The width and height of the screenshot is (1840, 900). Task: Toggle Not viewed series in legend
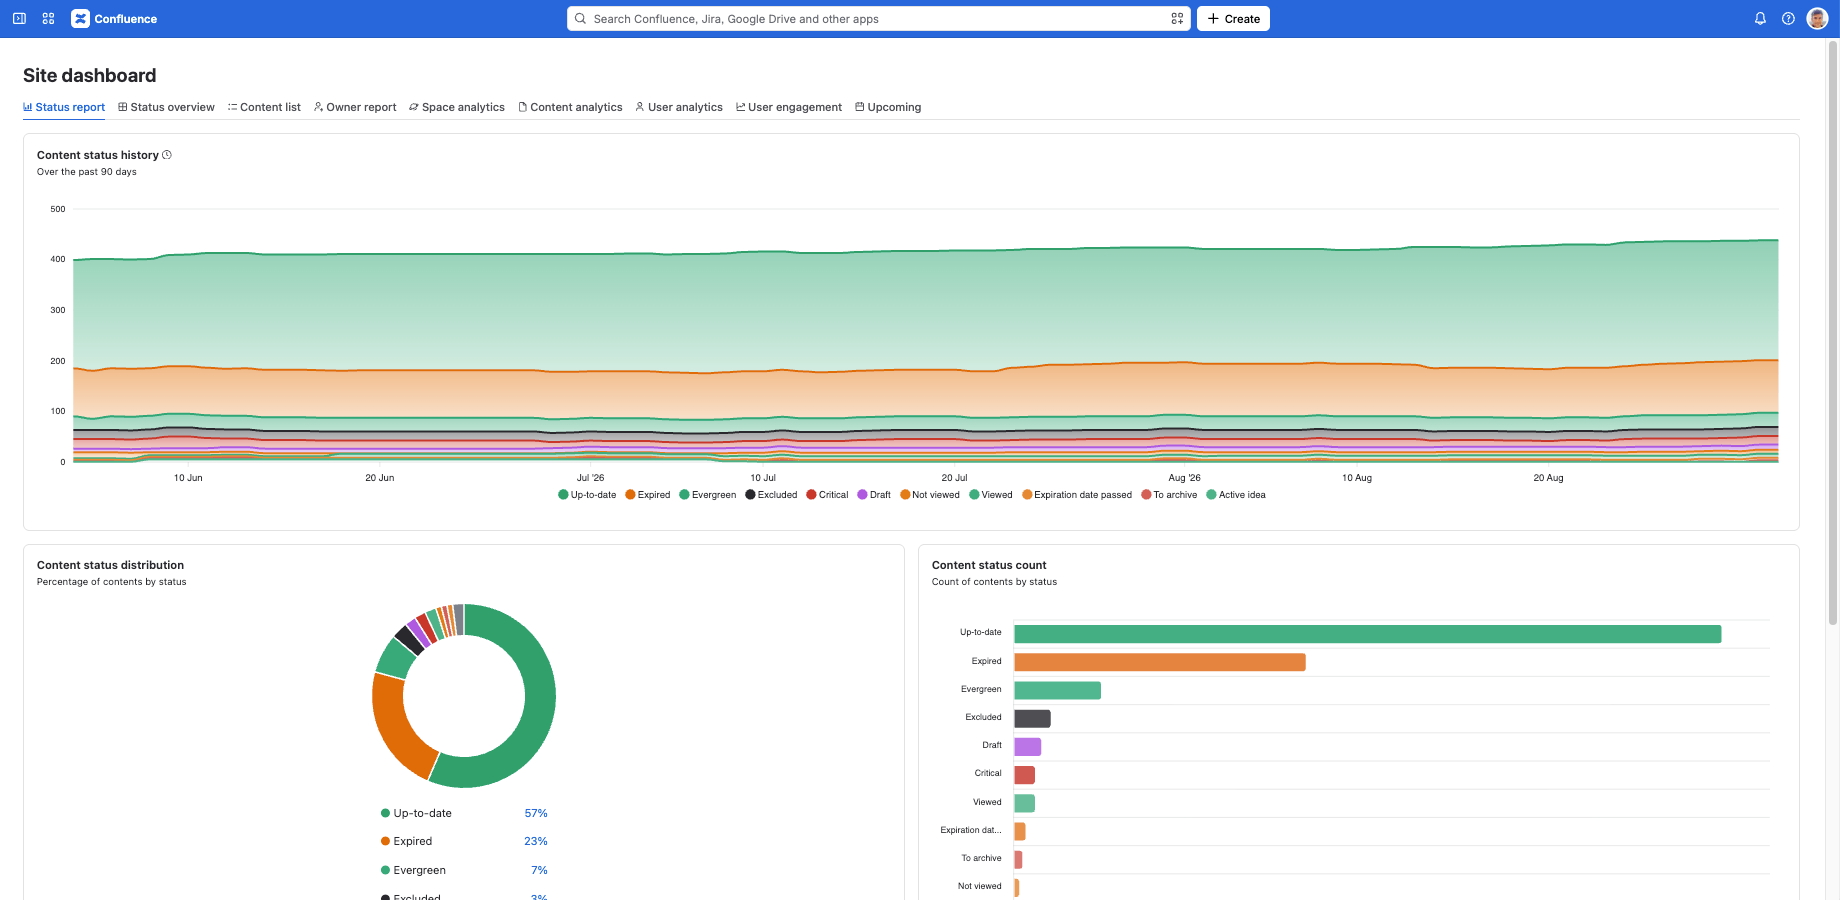tap(930, 495)
